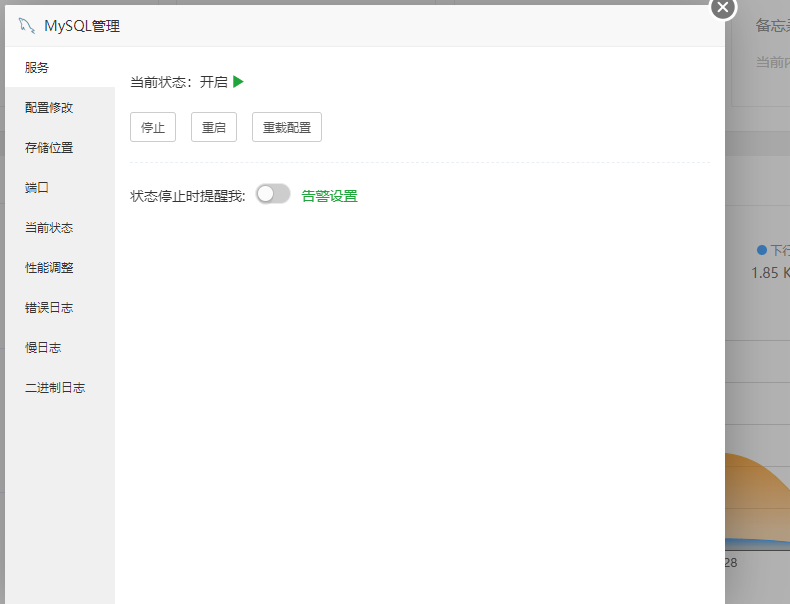Stop MySQL with the 停止 button

[153, 127]
